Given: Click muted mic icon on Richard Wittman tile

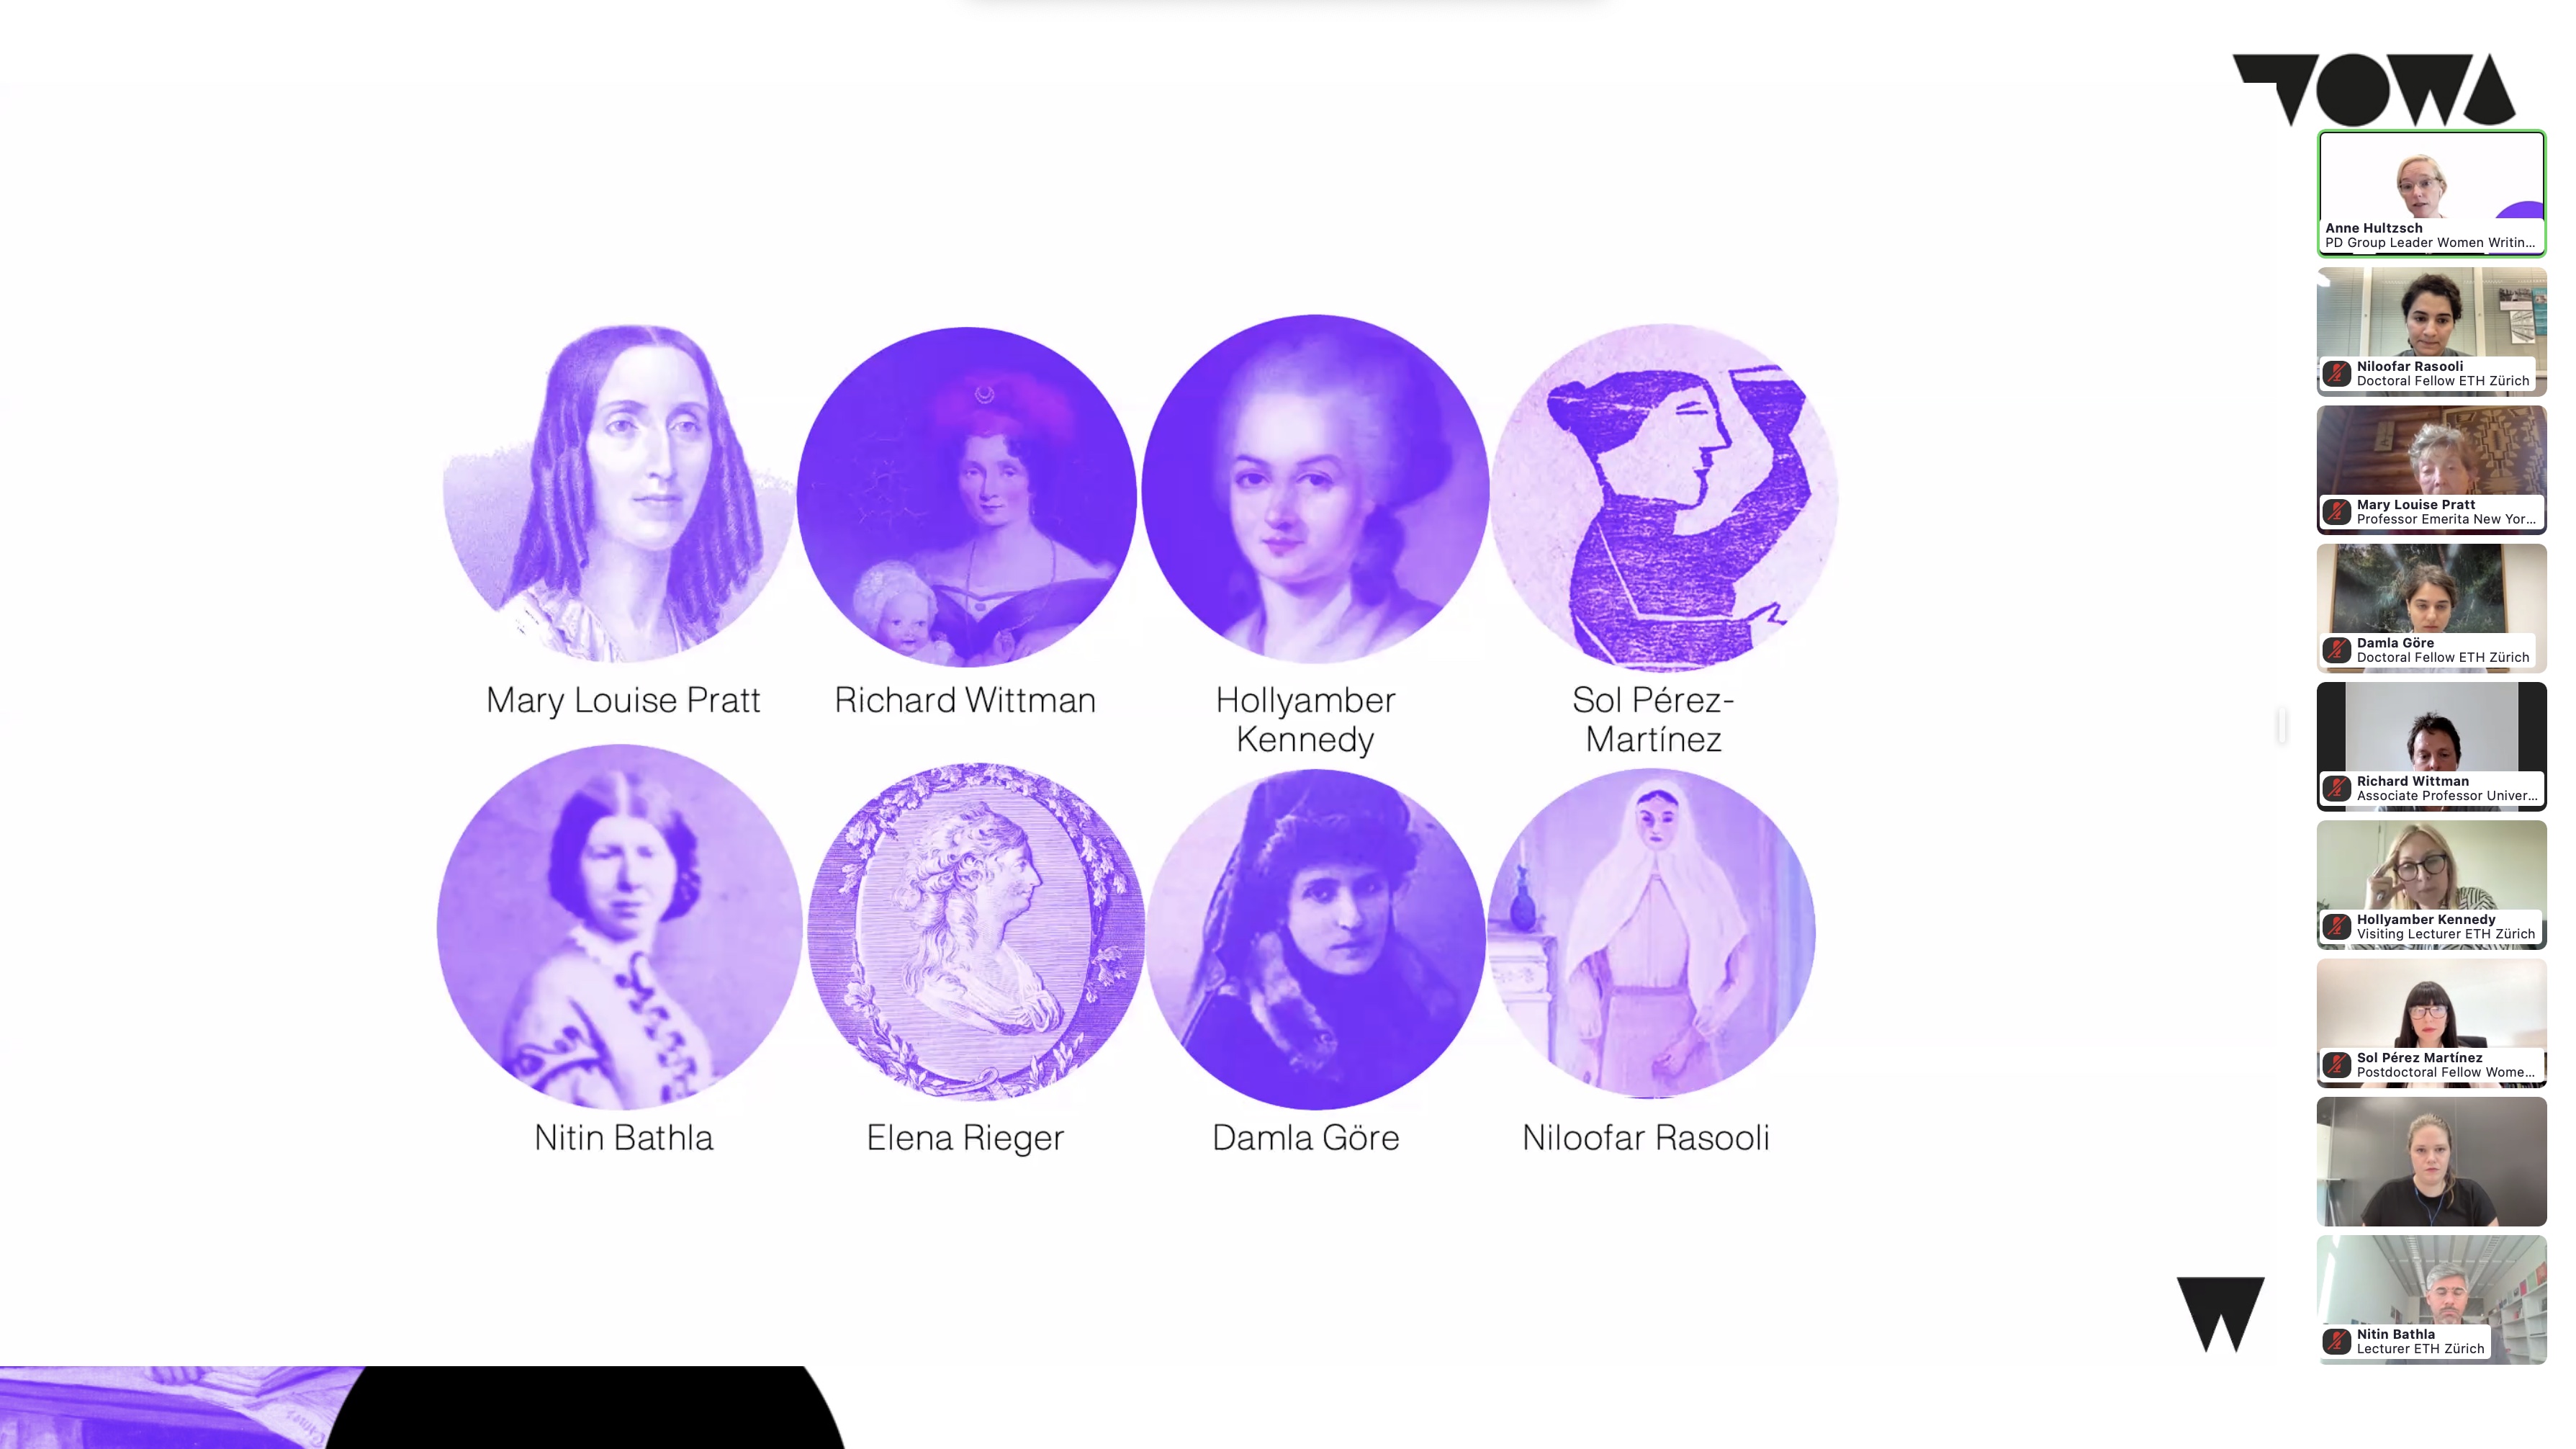Looking at the screenshot, I should tap(2336, 788).
